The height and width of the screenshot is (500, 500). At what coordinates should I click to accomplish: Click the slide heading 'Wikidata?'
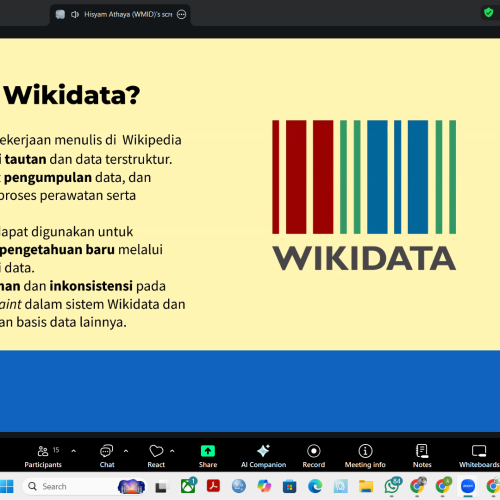(72, 95)
